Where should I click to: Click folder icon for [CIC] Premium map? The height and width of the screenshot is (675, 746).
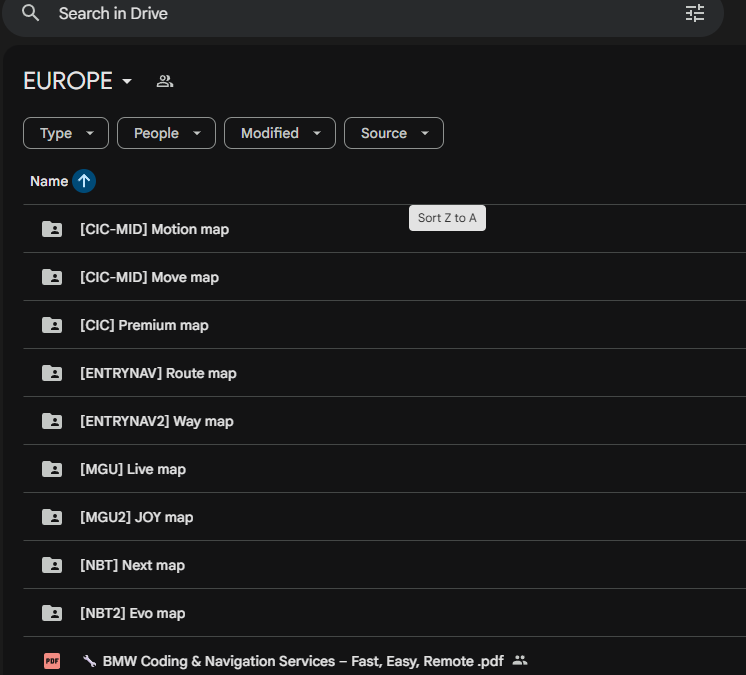click(x=52, y=325)
